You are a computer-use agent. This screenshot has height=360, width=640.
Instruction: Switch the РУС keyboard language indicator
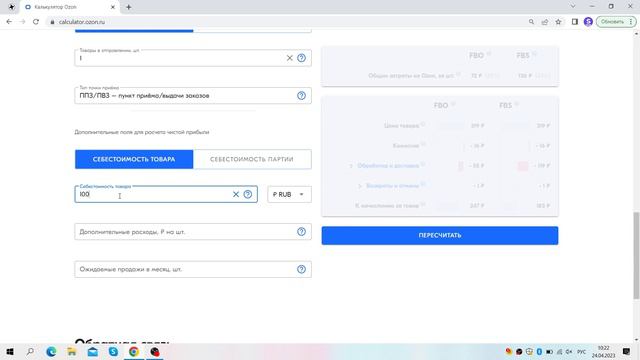coord(582,351)
